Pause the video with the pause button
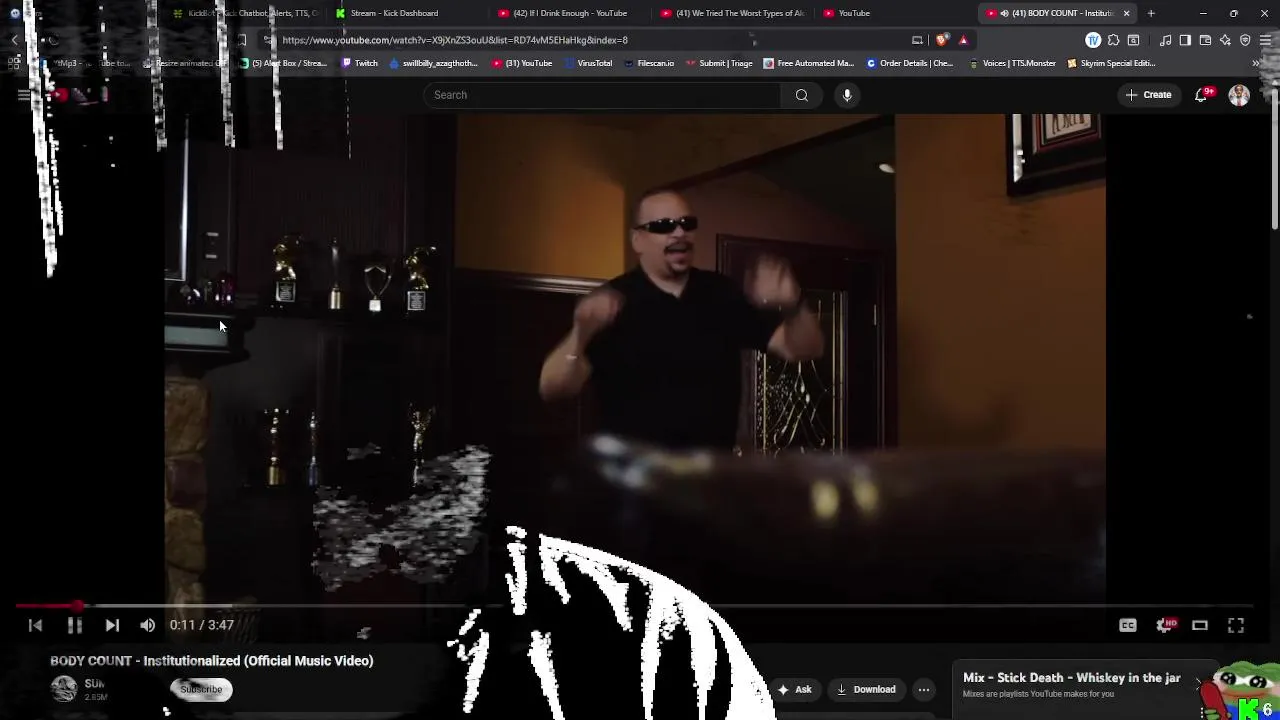 74,625
